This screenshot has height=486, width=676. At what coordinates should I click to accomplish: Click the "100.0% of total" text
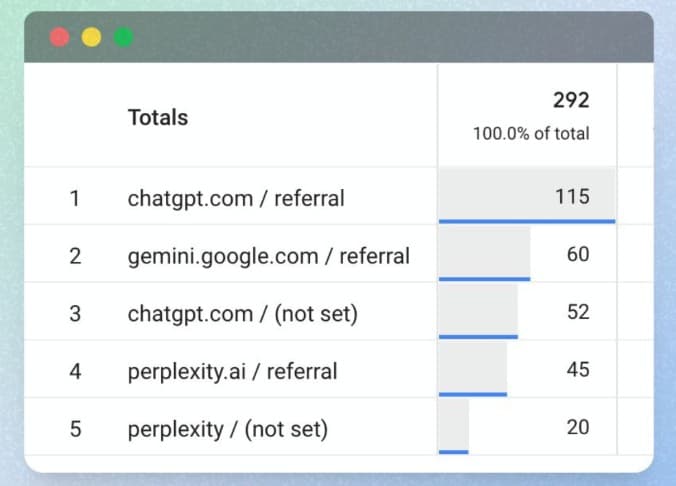point(531,133)
